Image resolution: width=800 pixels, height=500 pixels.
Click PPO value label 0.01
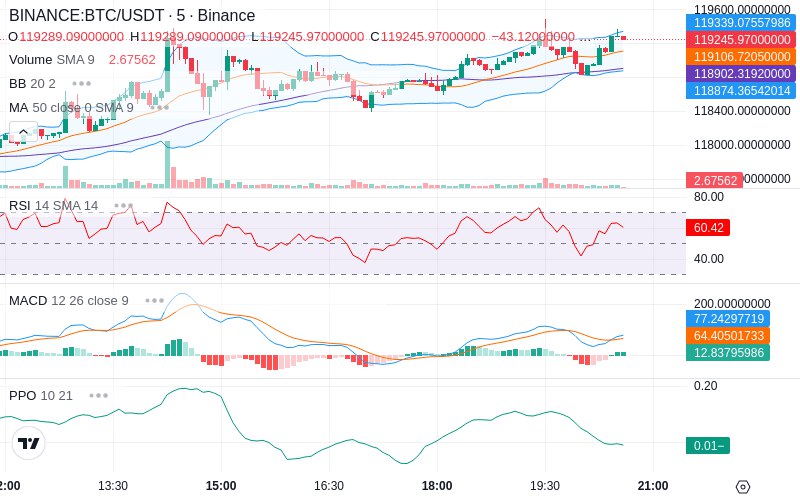pos(708,445)
